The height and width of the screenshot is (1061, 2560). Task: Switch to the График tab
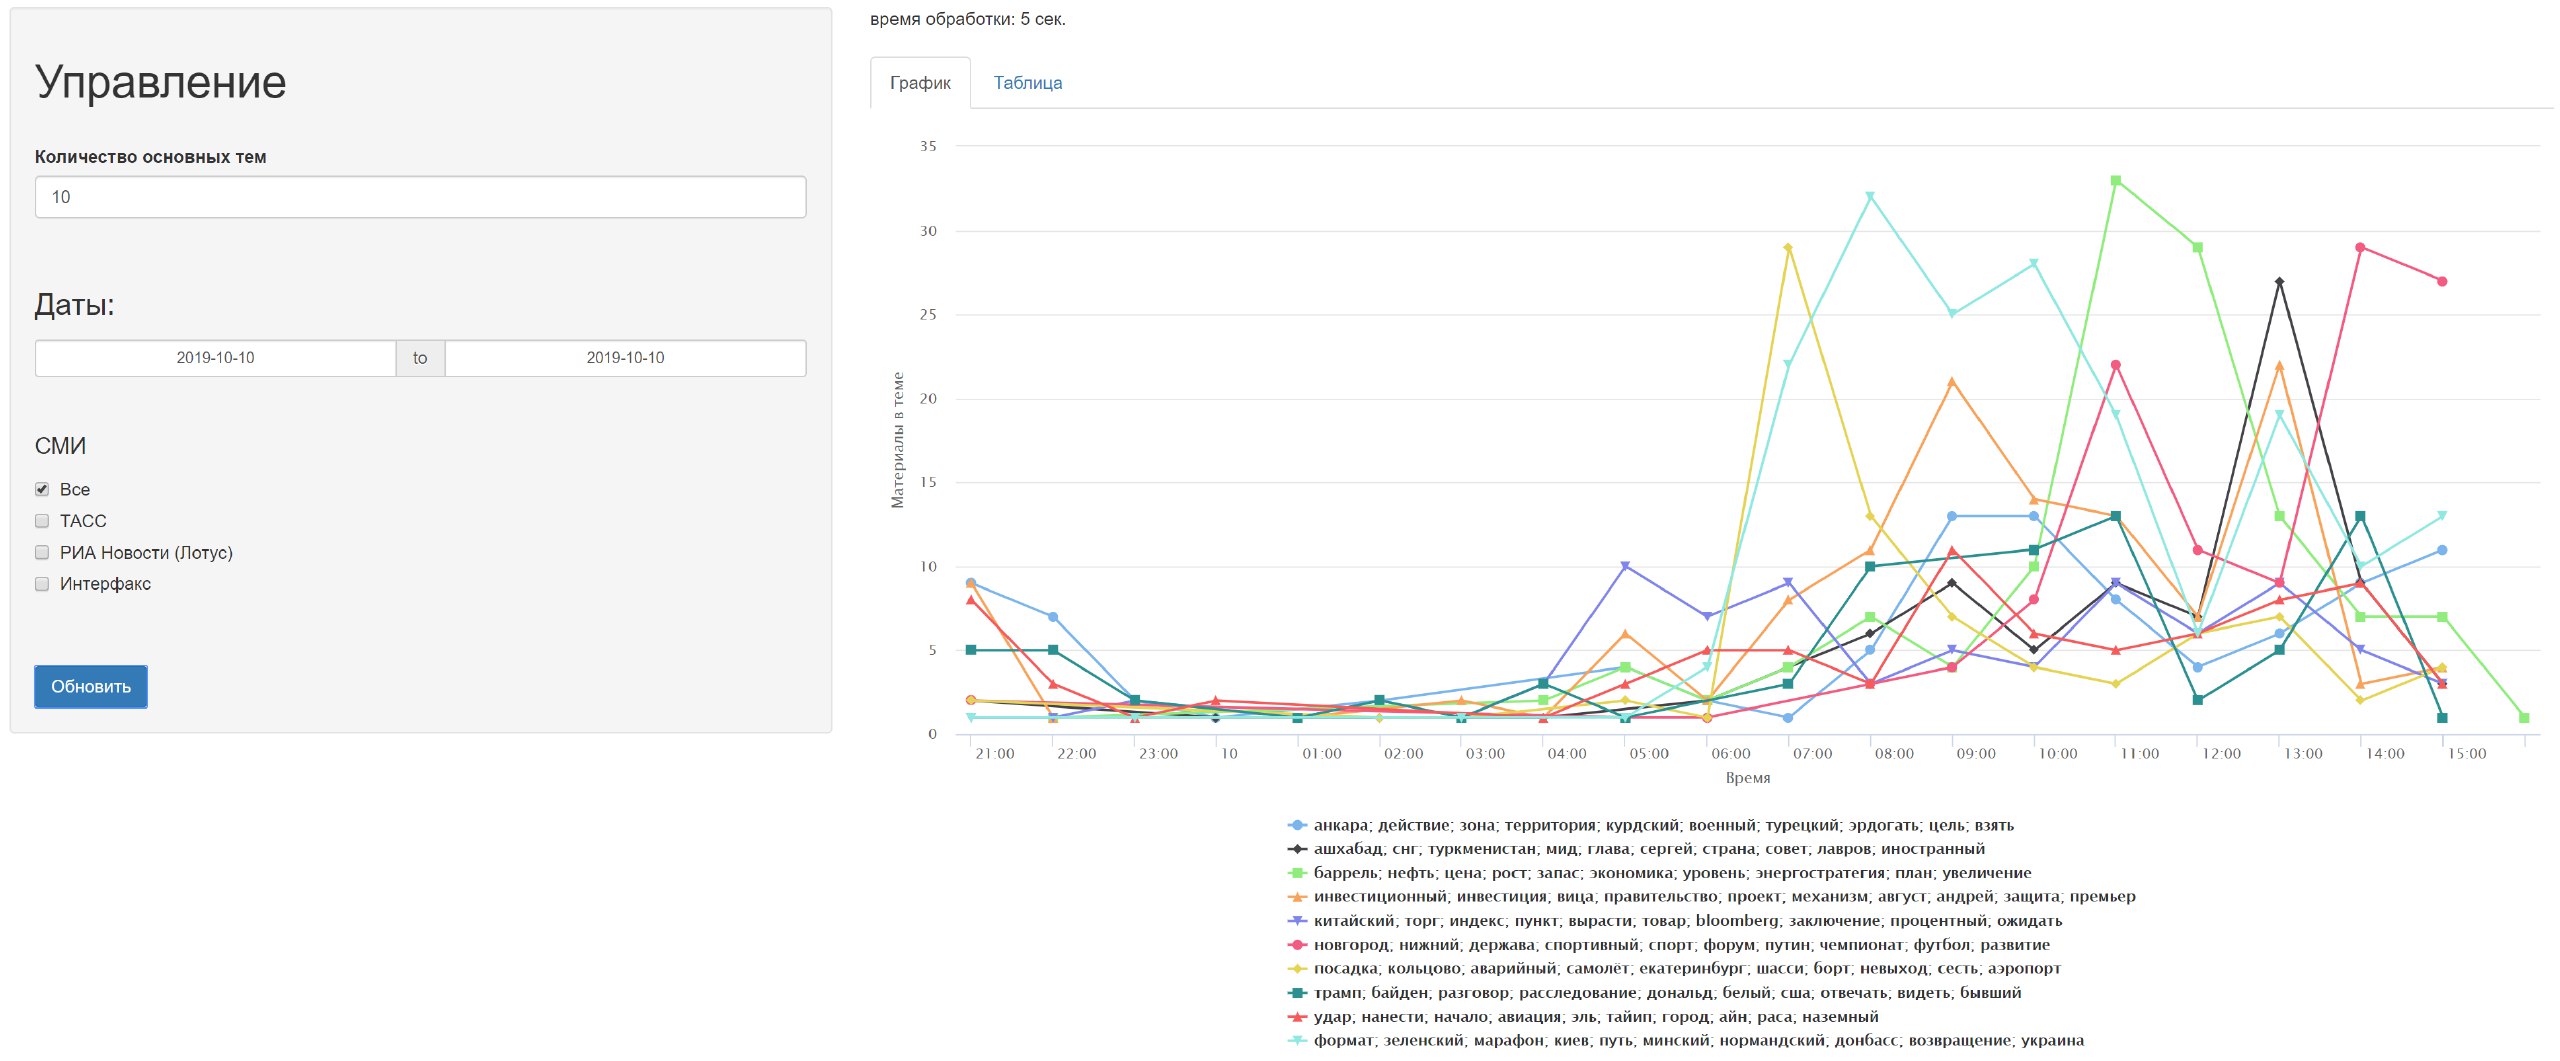920,83
